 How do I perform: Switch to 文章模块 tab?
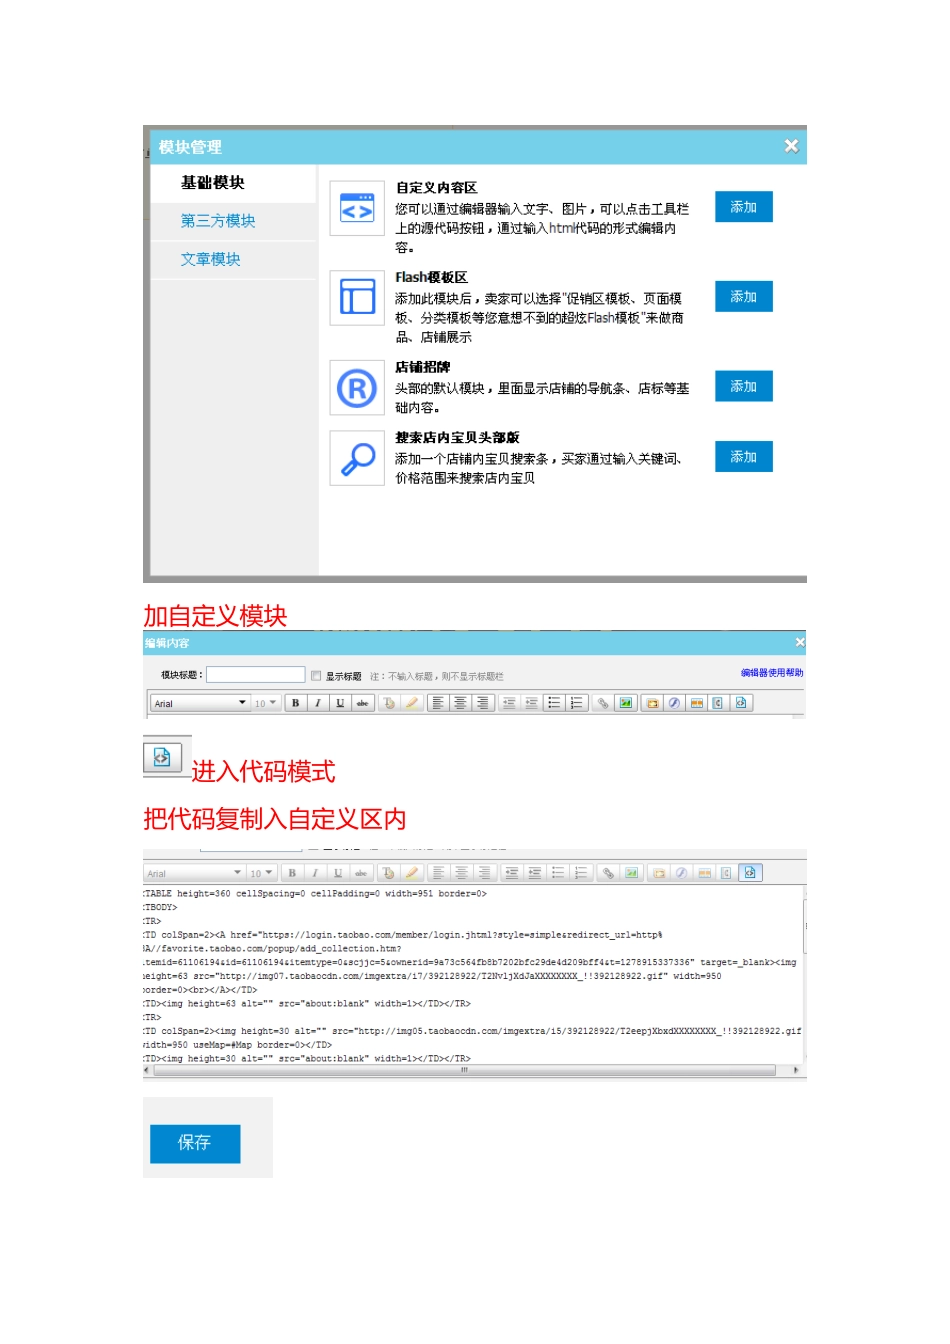coord(210,259)
